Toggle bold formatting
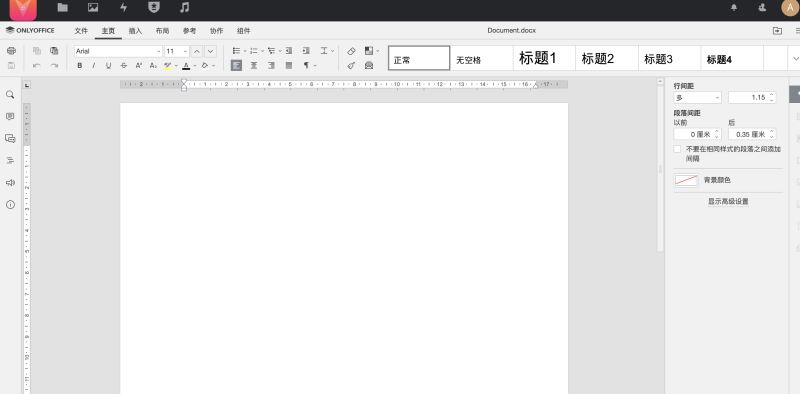The height and width of the screenshot is (394, 800). 80,65
